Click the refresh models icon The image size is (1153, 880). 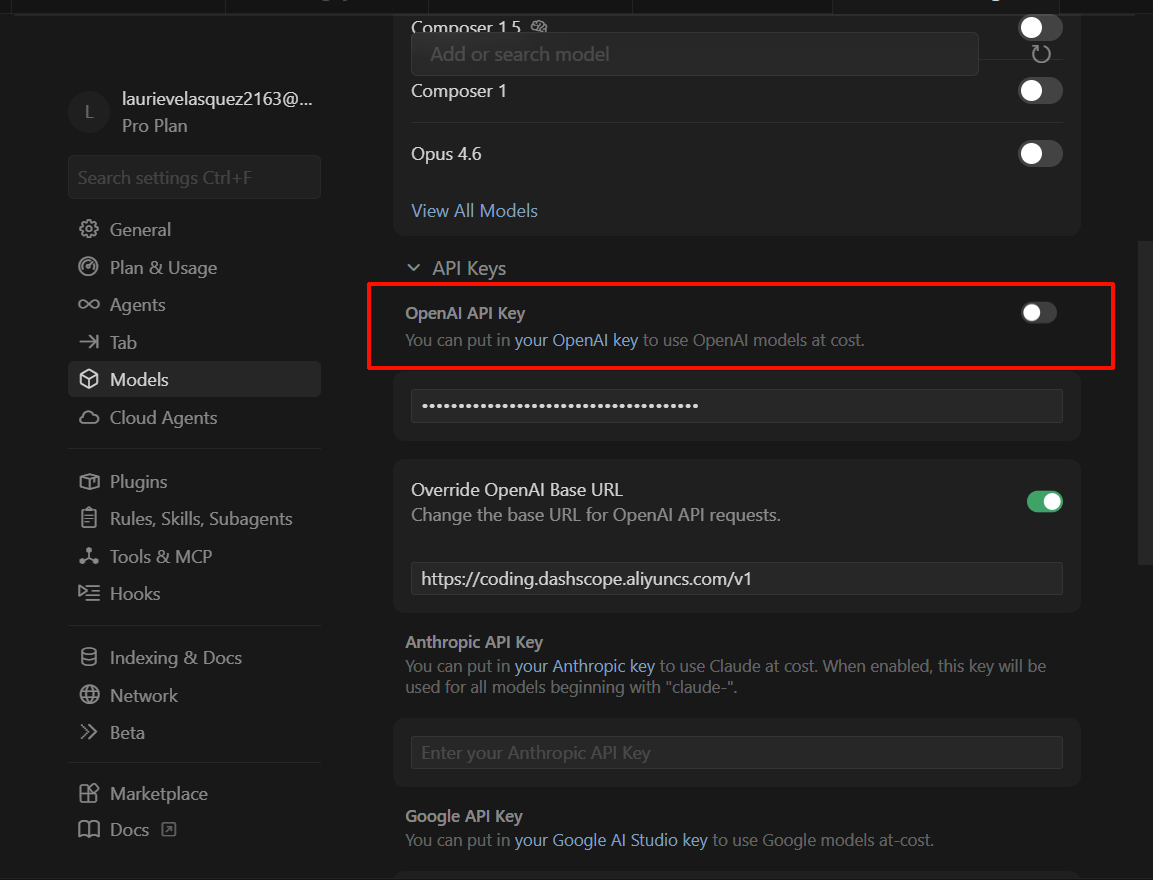pyautogui.click(x=1040, y=54)
